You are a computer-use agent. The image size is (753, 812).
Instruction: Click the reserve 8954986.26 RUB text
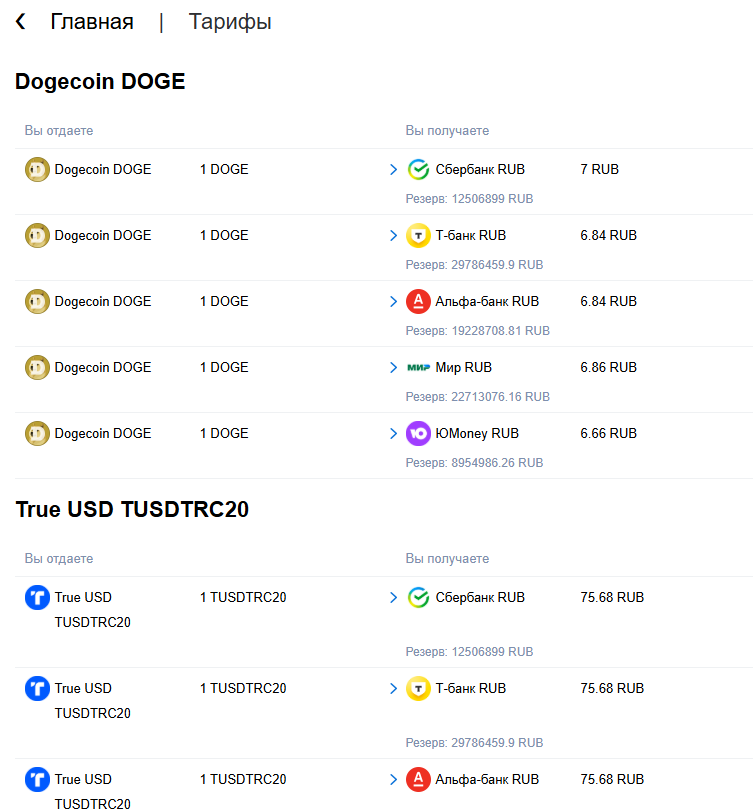click(x=474, y=463)
